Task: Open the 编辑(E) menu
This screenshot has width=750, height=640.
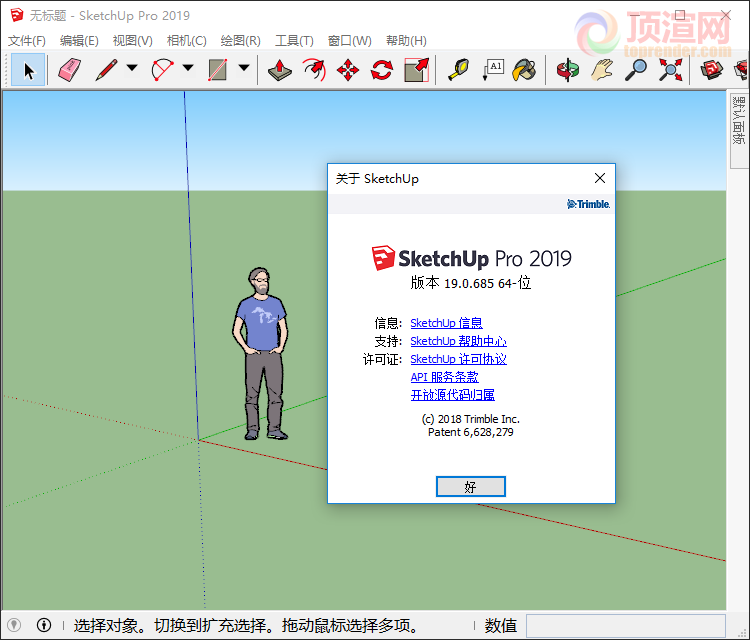Action: tap(79, 41)
